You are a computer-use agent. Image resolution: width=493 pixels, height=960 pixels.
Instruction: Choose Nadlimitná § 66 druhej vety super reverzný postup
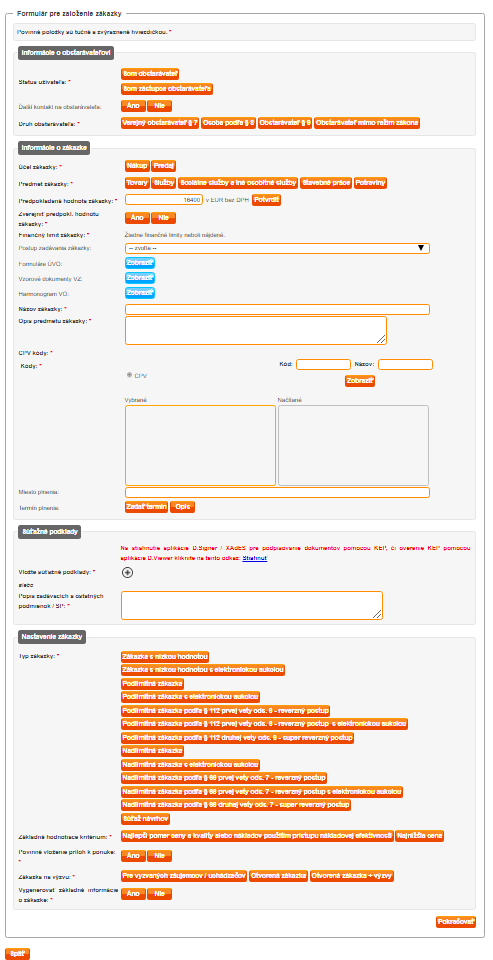[x=236, y=805]
